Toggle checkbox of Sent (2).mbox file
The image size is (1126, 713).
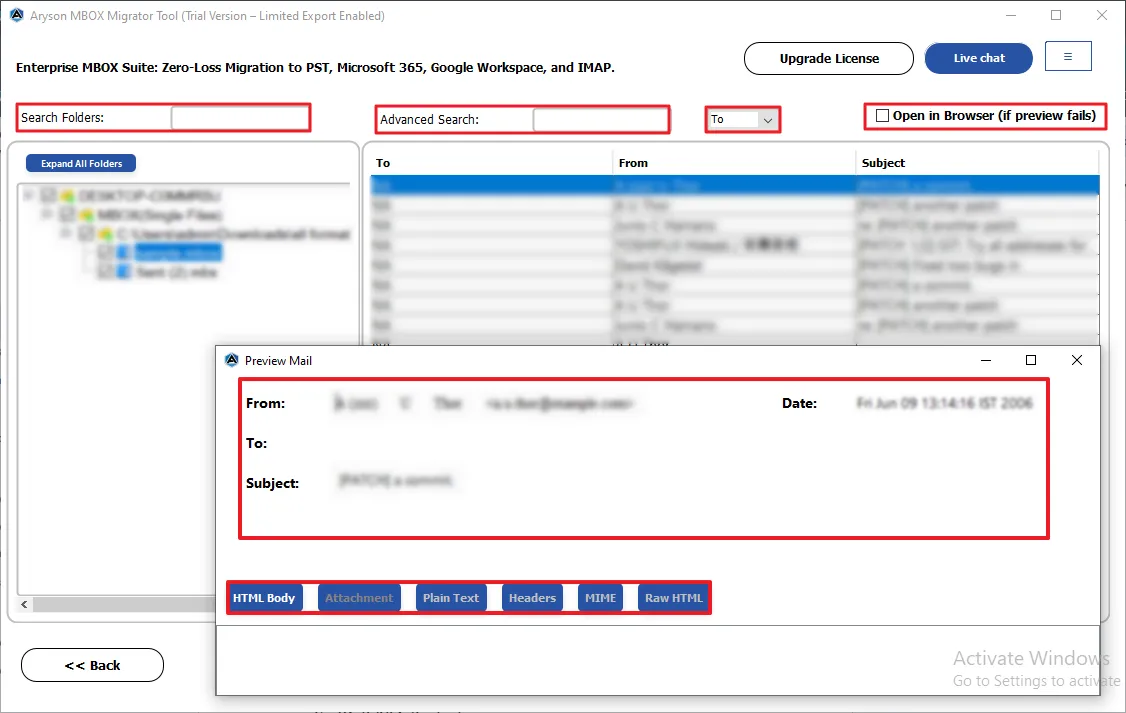point(105,271)
